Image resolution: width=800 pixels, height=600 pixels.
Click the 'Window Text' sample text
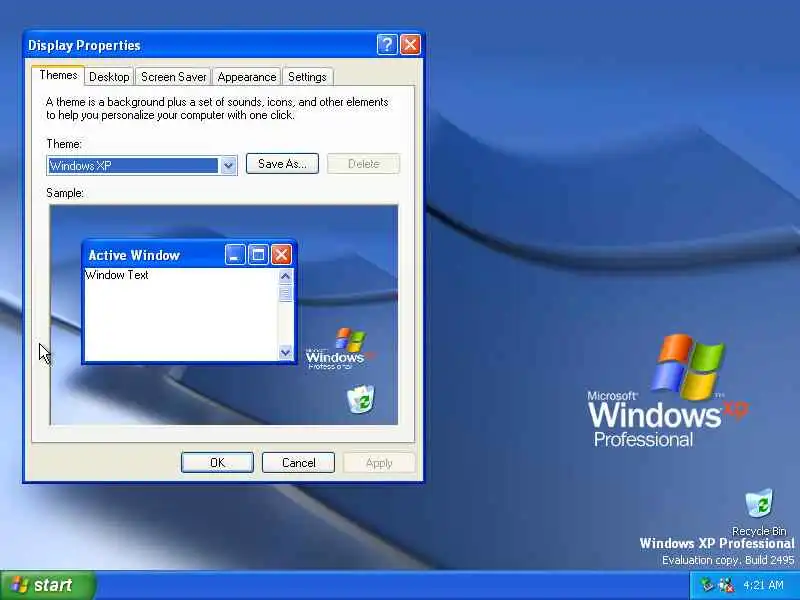click(x=117, y=275)
